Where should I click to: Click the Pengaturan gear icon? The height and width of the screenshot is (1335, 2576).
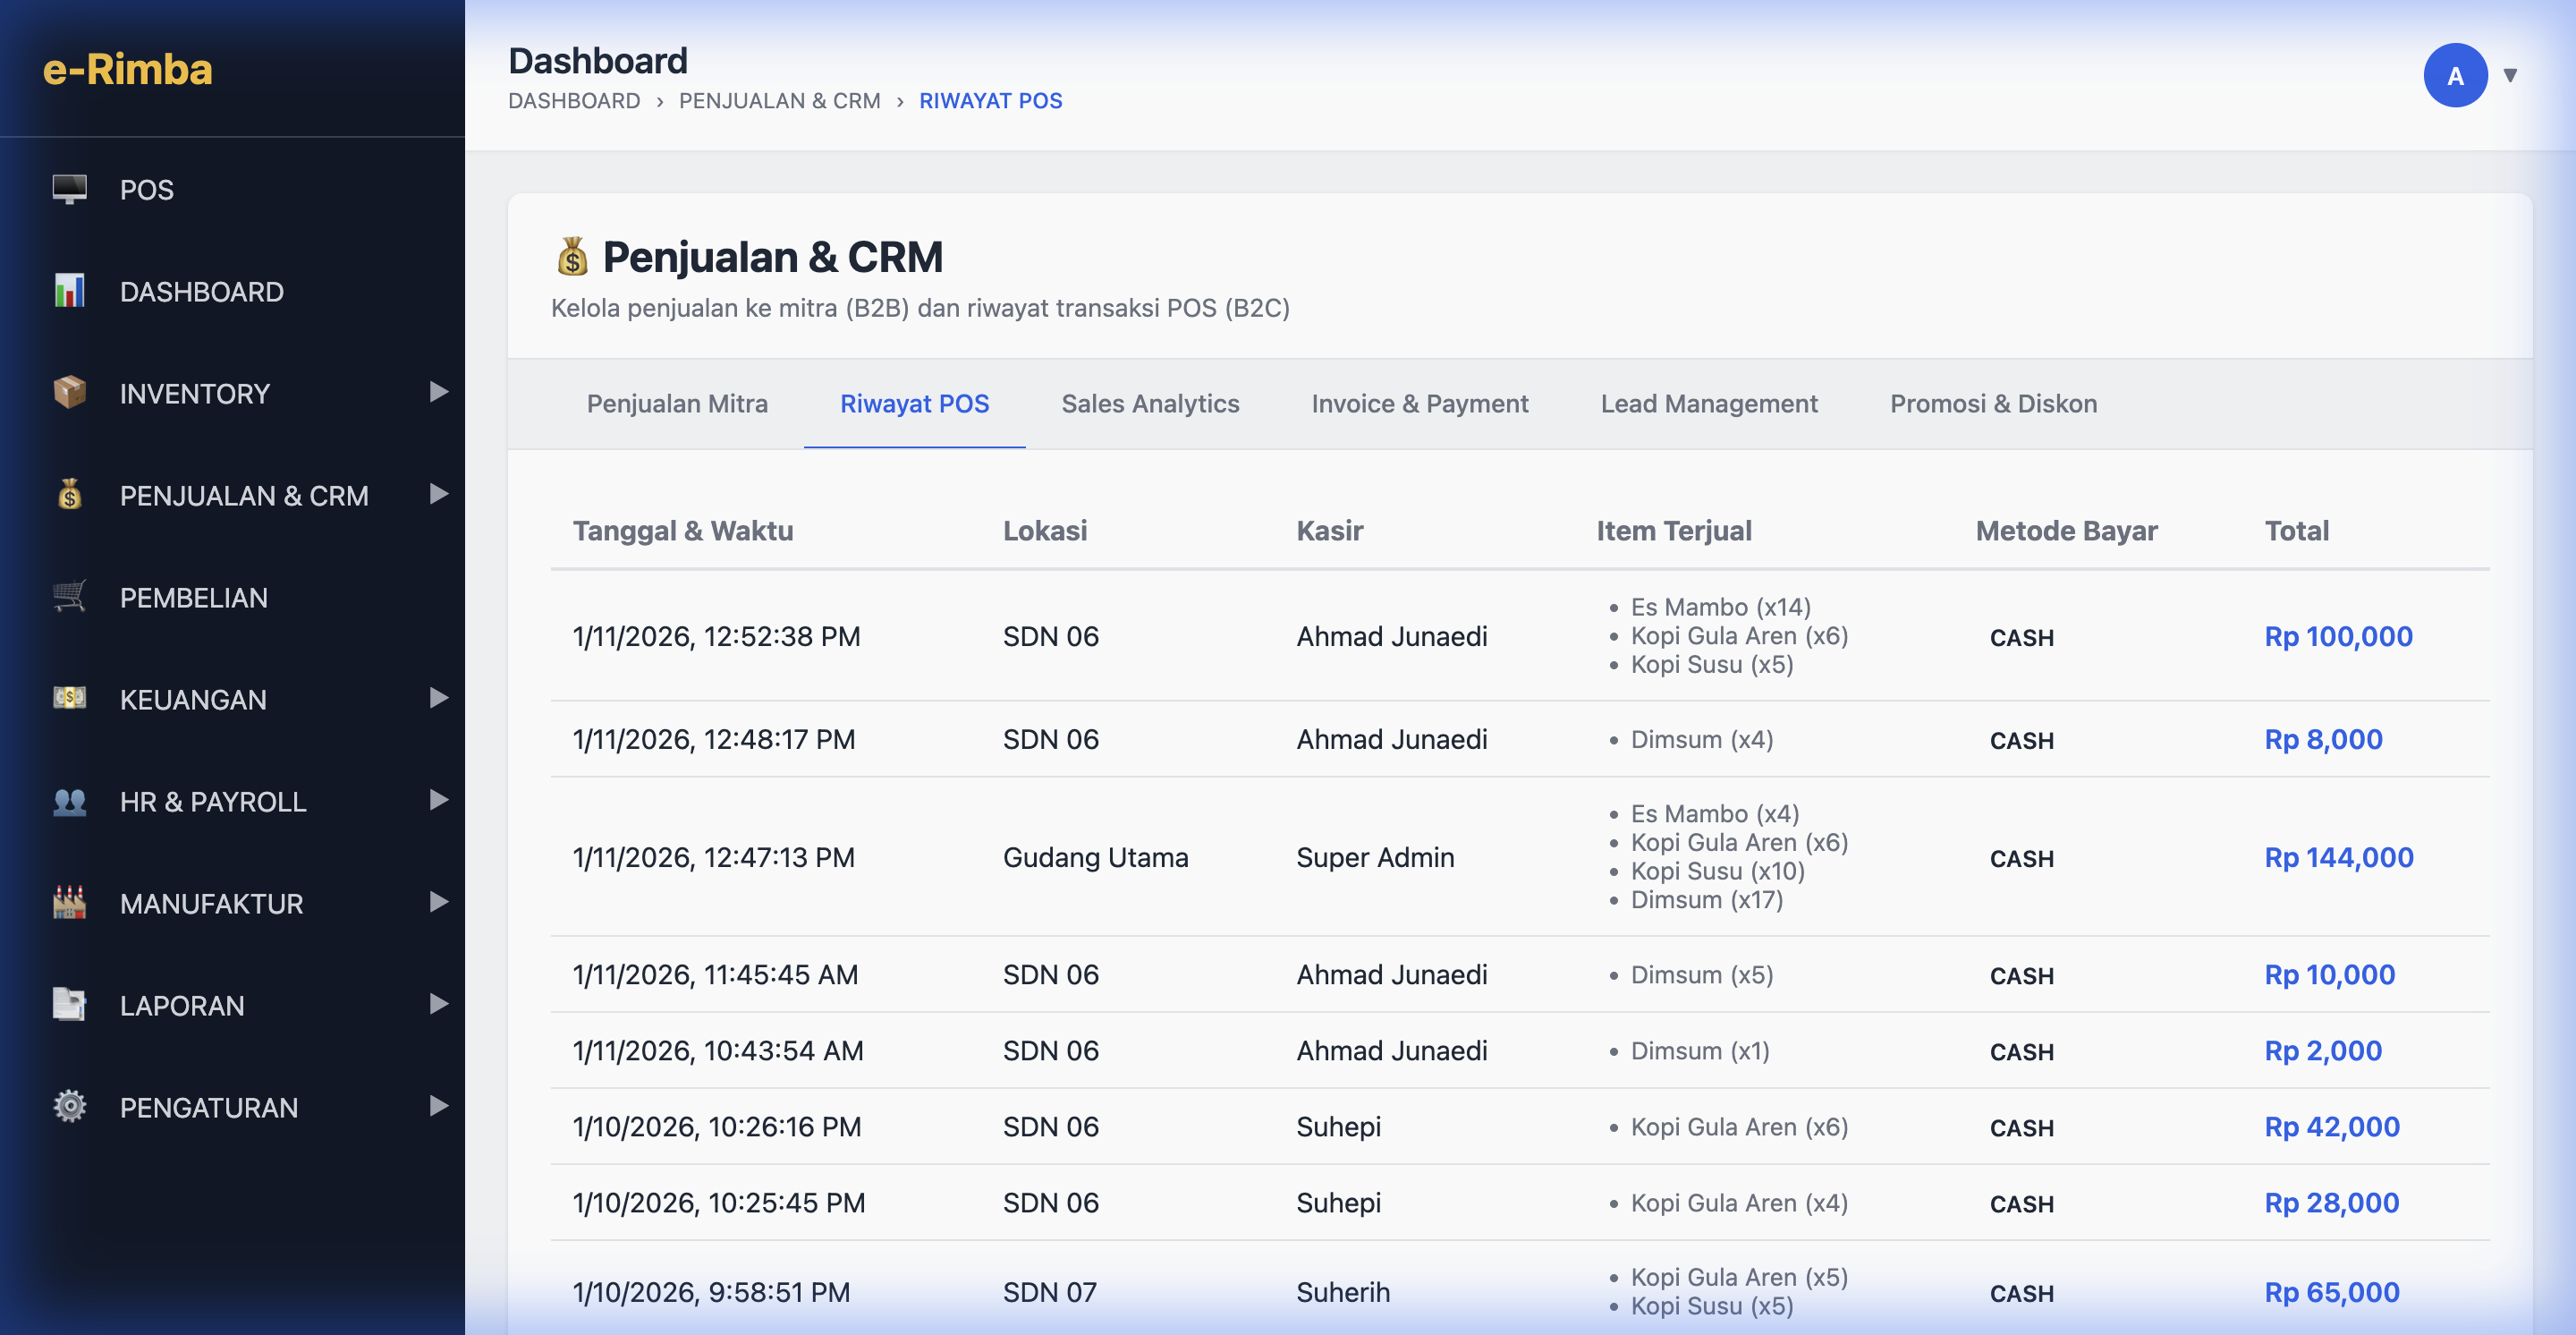(x=69, y=1106)
